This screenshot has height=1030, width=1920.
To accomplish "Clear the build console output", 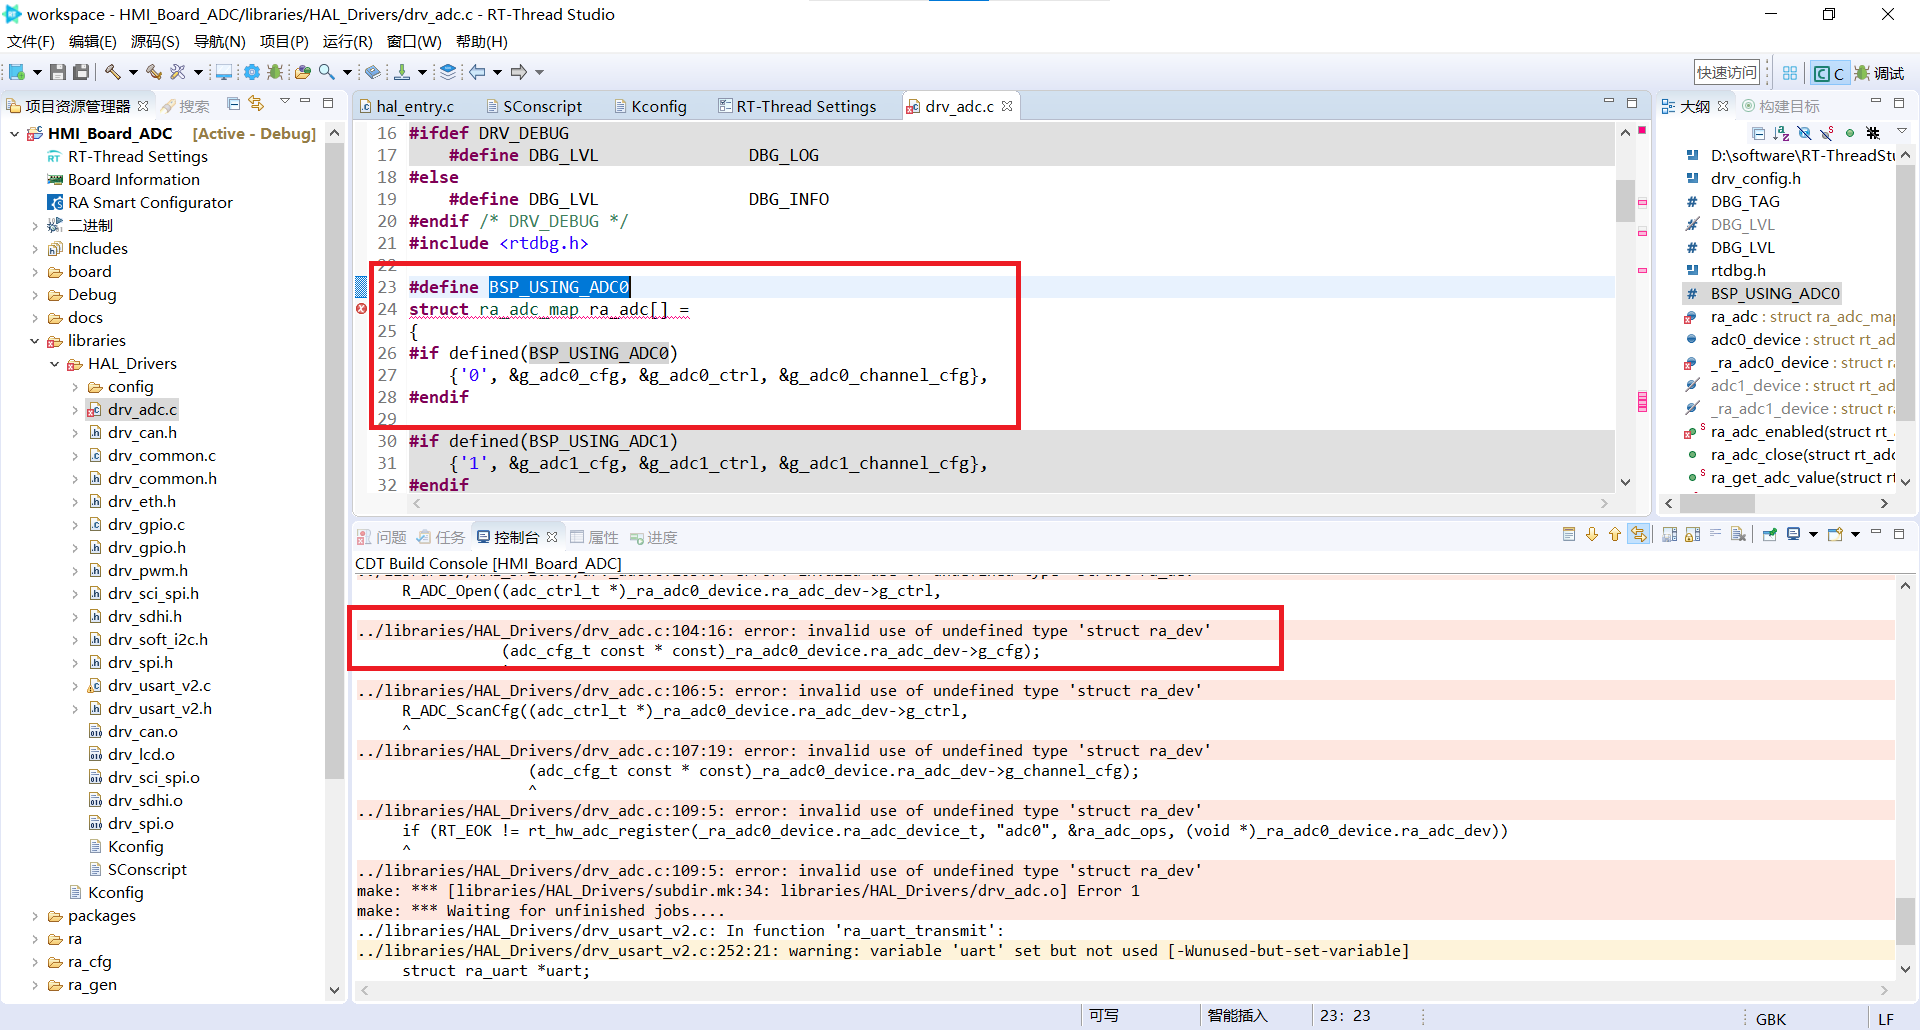I will point(1738,535).
